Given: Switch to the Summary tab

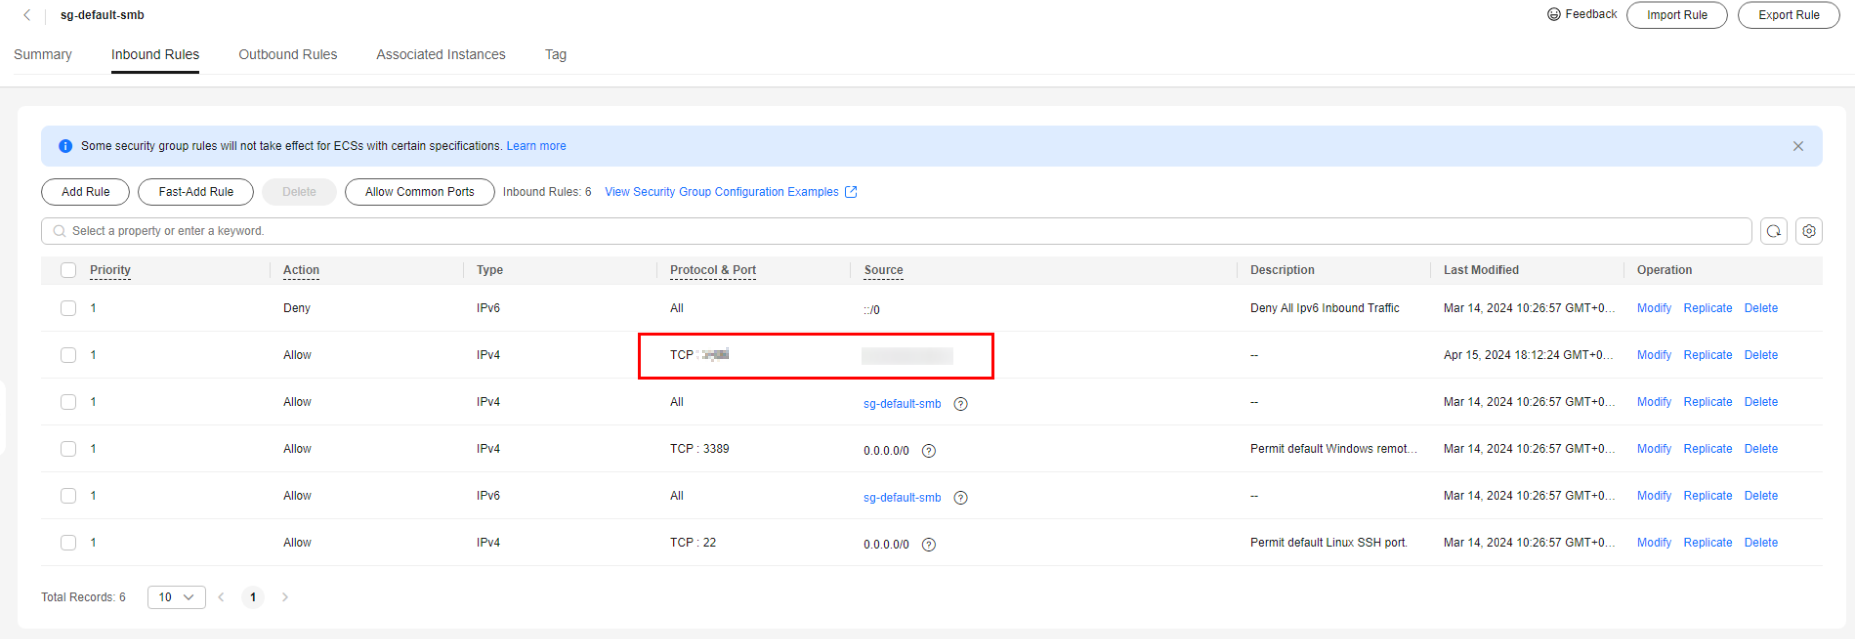Looking at the screenshot, I should [43, 55].
